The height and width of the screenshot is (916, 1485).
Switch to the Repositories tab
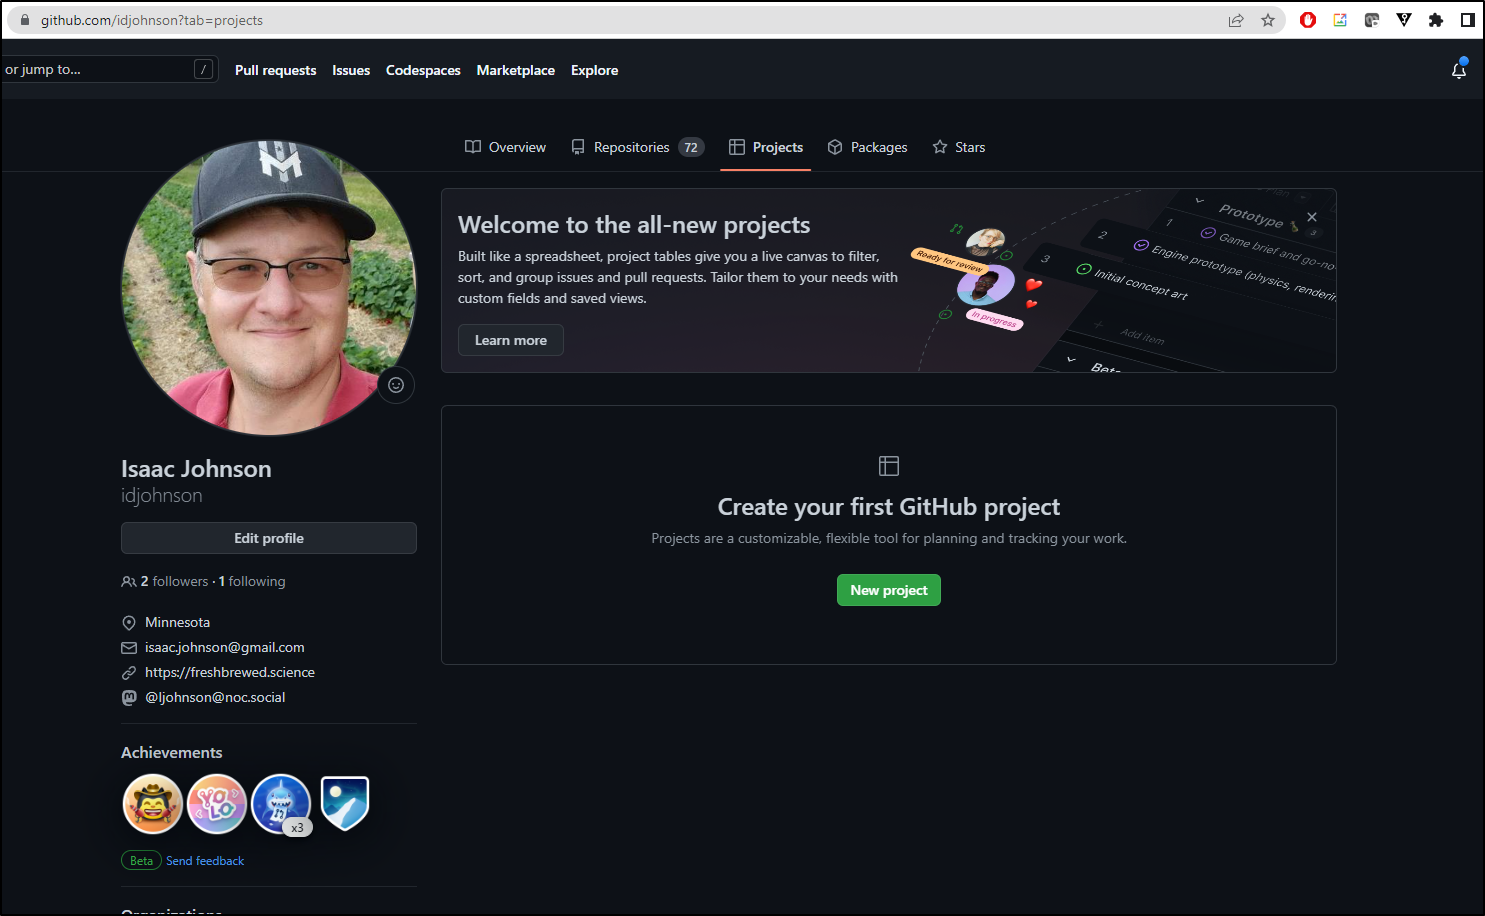637,147
